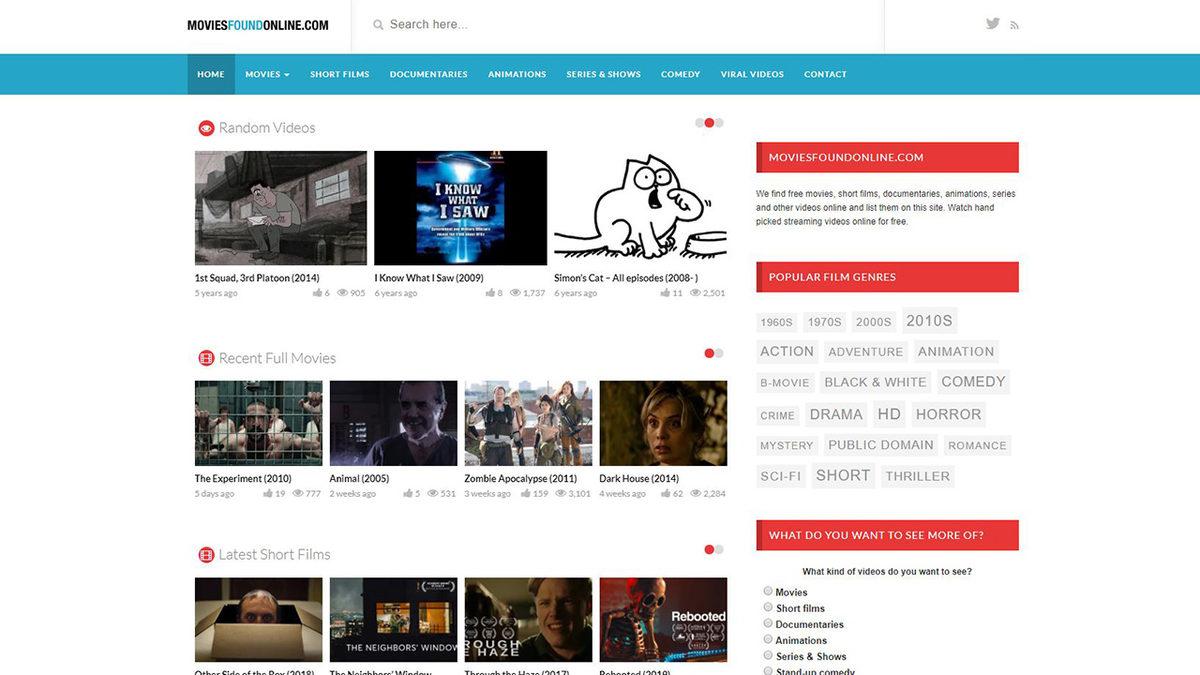
Task: Switch to the HOME tab
Action: (210, 74)
